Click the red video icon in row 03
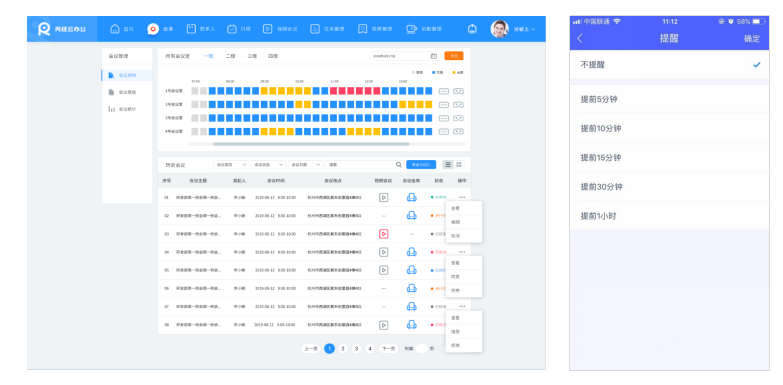This screenshot has height=385, width=783. [384, 234]
